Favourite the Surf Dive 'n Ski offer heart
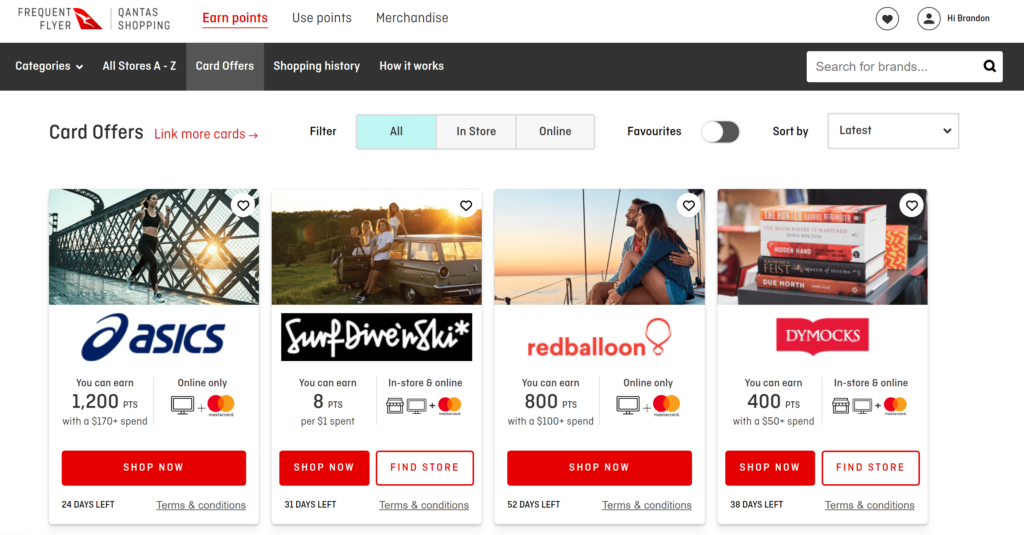The image size is (1024, 535). click(x=466, y=206)
